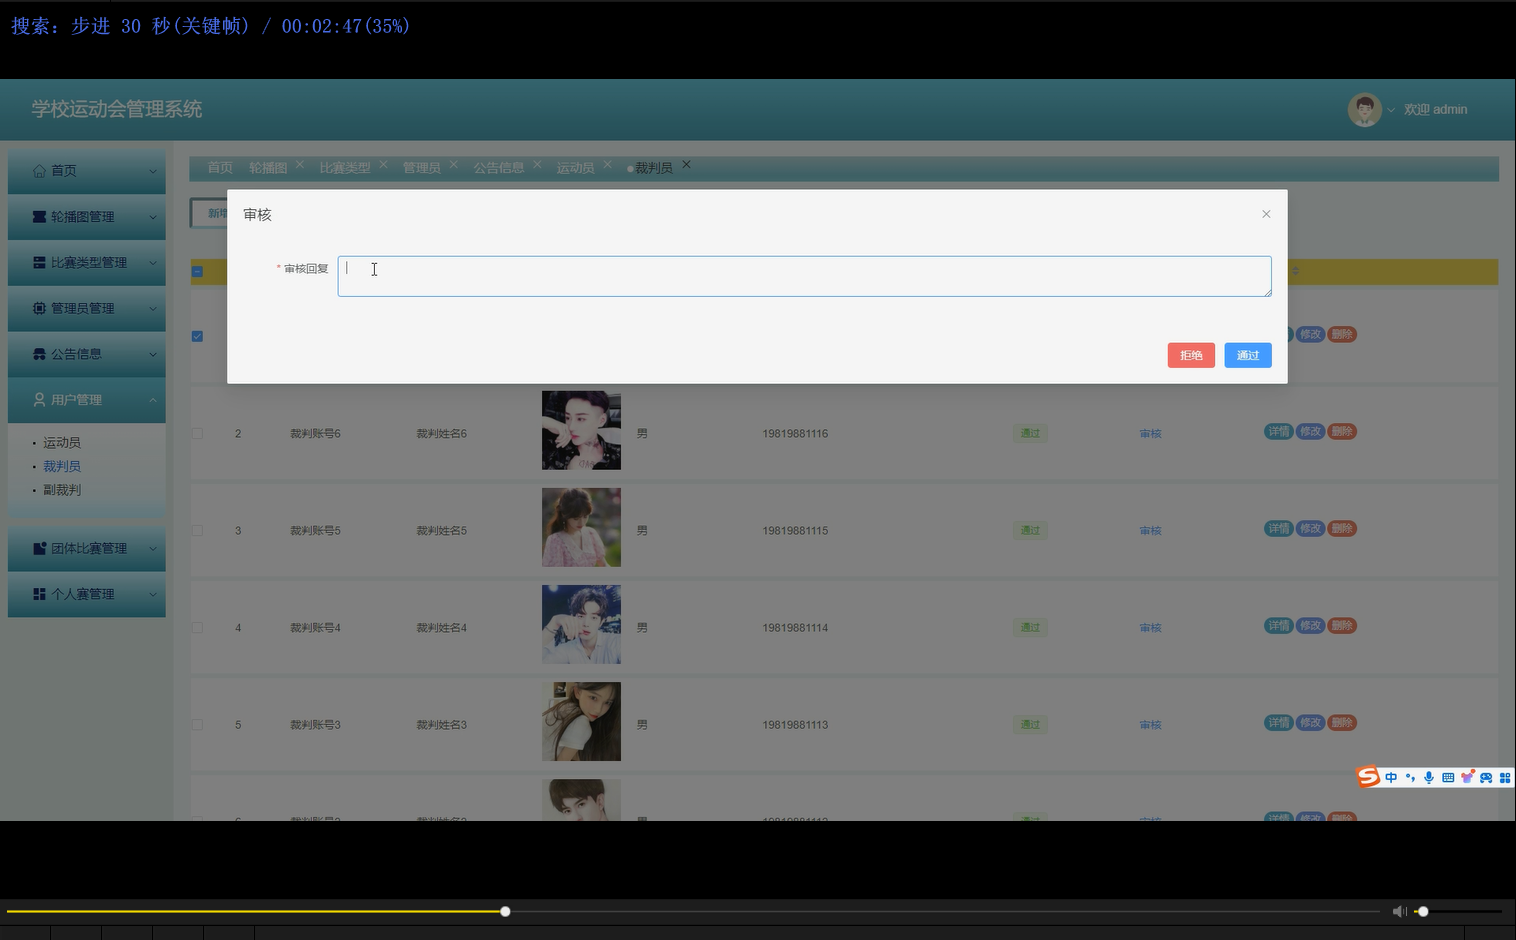Select 运动员 in the sidebar submenu
The height and width of the screenshot is (940, 1516).
tap(62, 442)
